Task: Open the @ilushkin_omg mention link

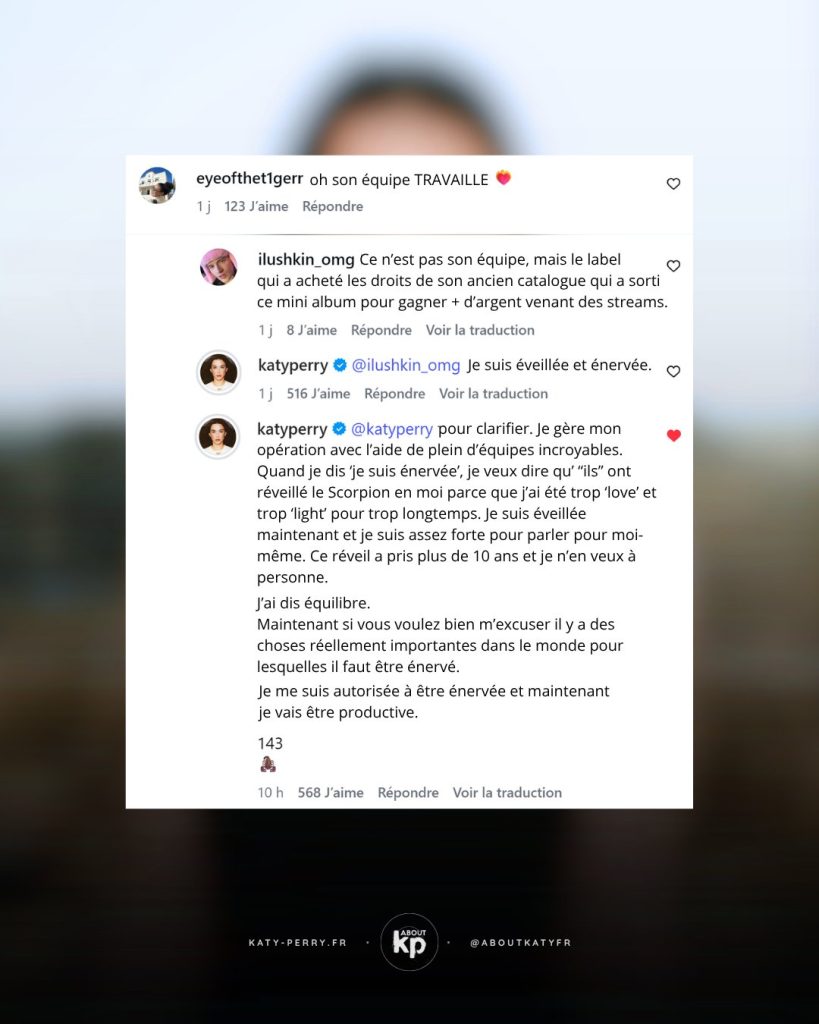Action: point(406,366)
